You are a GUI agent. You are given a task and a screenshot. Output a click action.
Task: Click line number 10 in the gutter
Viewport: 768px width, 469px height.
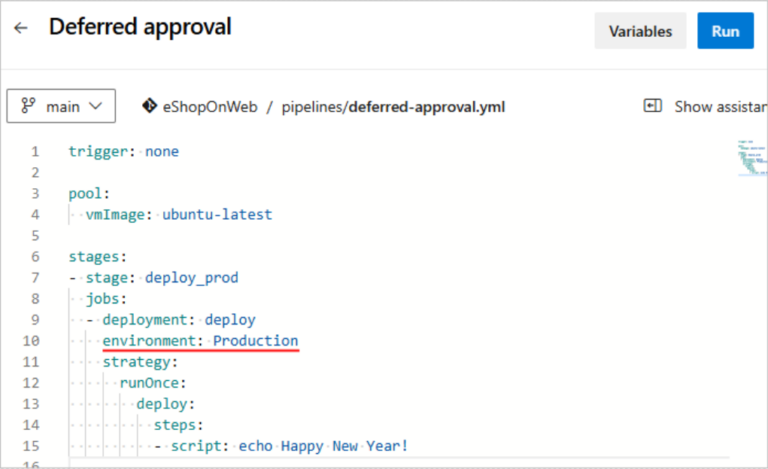tap(31, 341)
